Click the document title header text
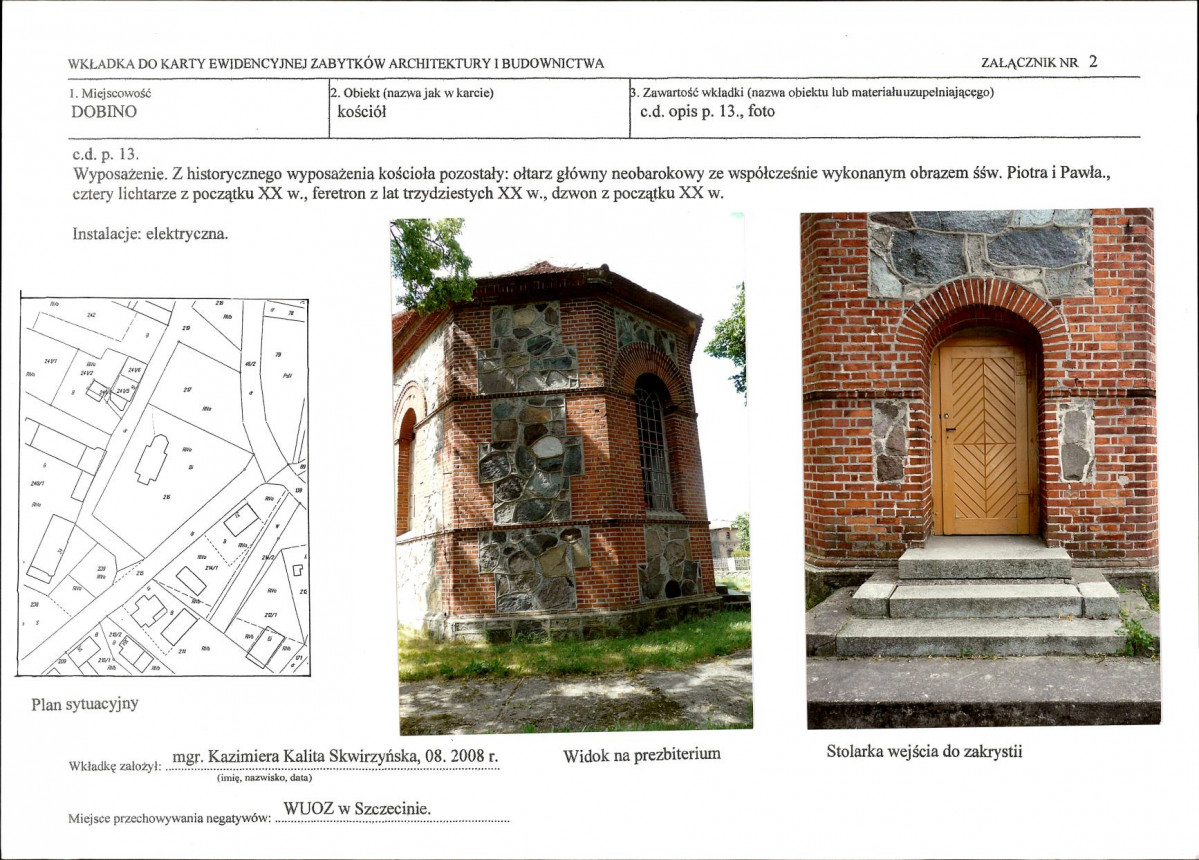The height and width of the screenshot is (860, 1199). (x=336, y=63)
